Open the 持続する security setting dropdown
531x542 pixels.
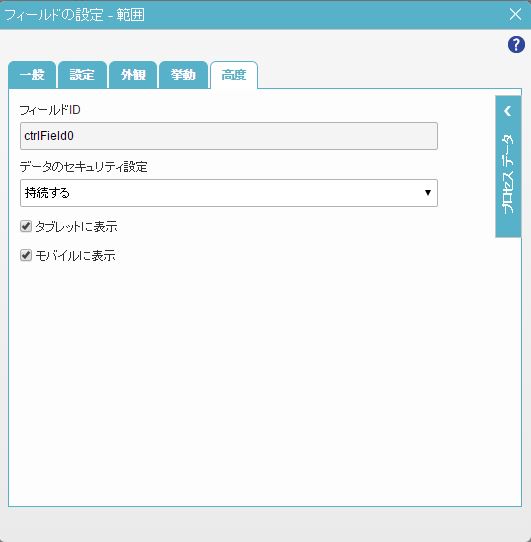click(x=229, y=193)
